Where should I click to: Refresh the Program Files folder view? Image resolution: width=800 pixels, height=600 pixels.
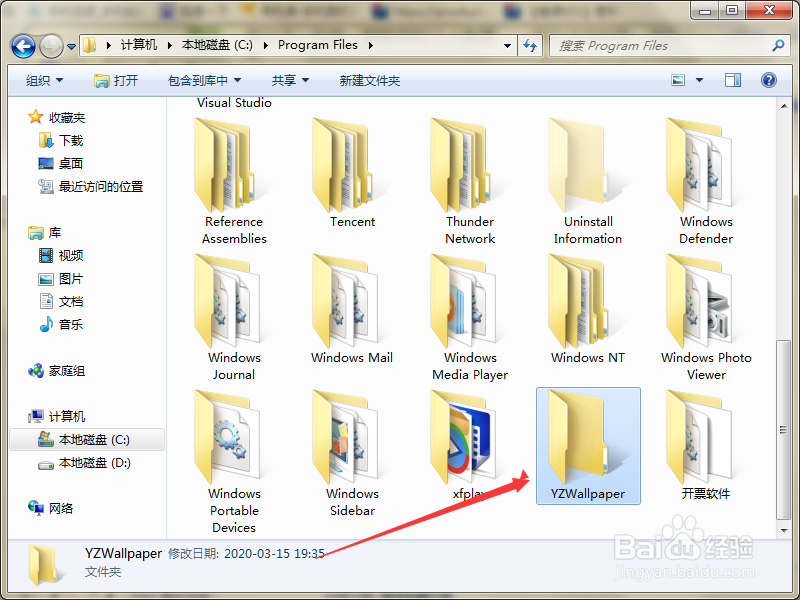click(x=530, y=45)
